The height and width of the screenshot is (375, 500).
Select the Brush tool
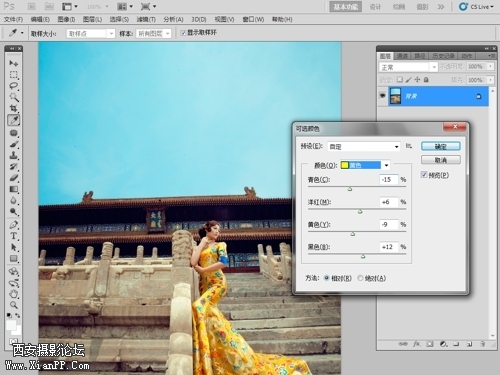pos(14,144)
